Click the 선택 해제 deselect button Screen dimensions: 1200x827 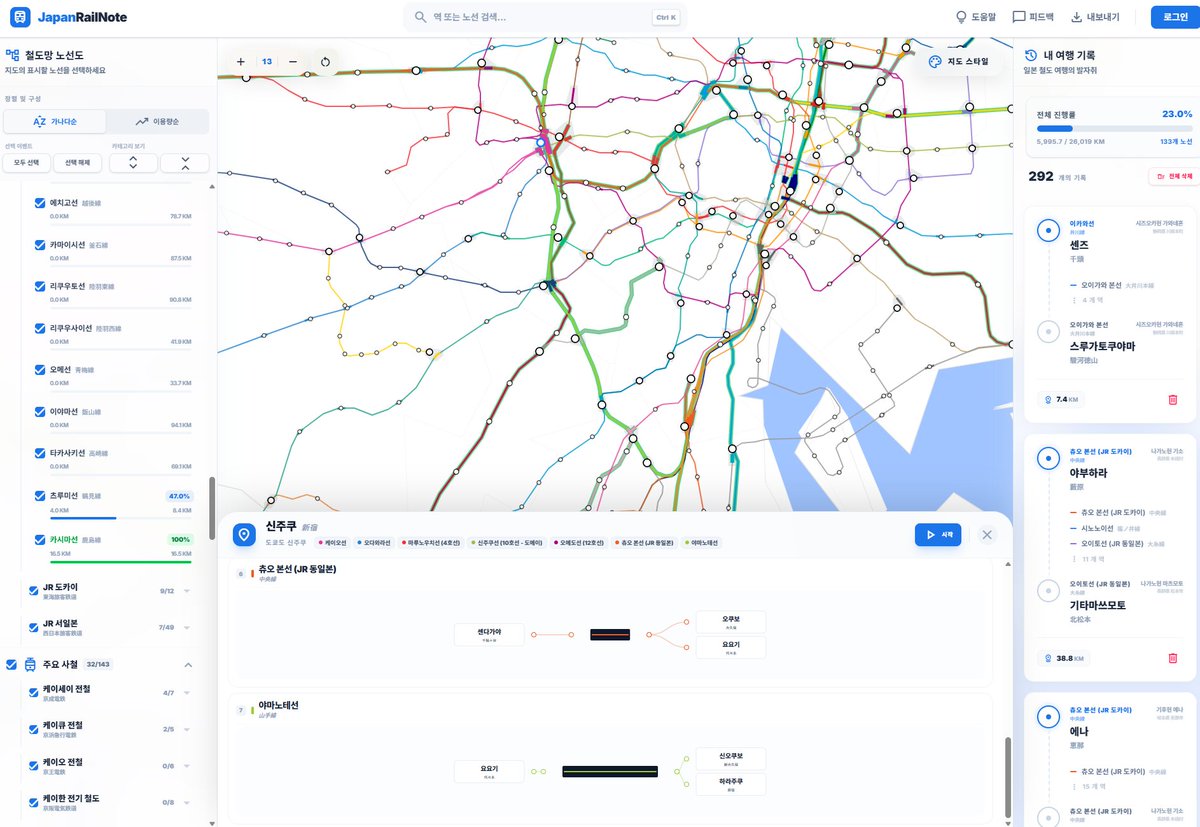pyautogui.click(x=78, y=163)
